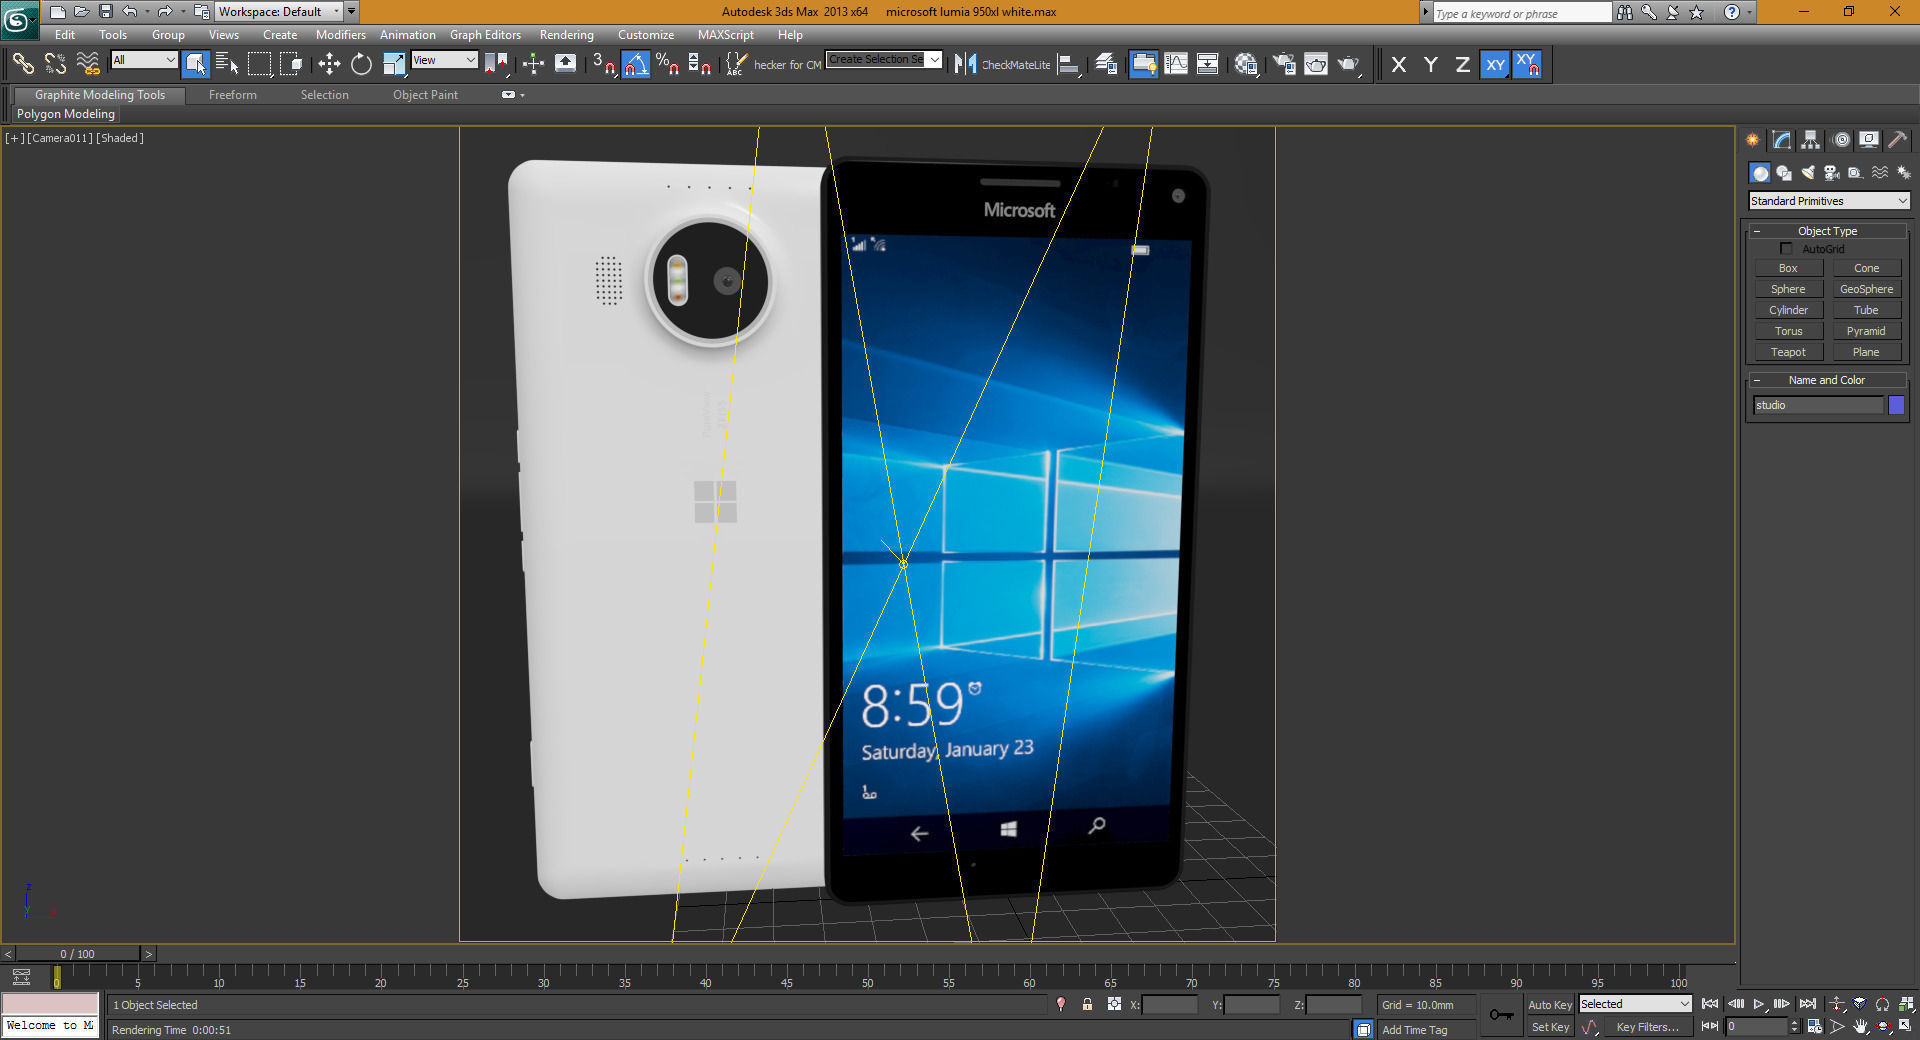1920x1040 pixels.
Task: Toggle Angle Snap button
Action: 636,64
